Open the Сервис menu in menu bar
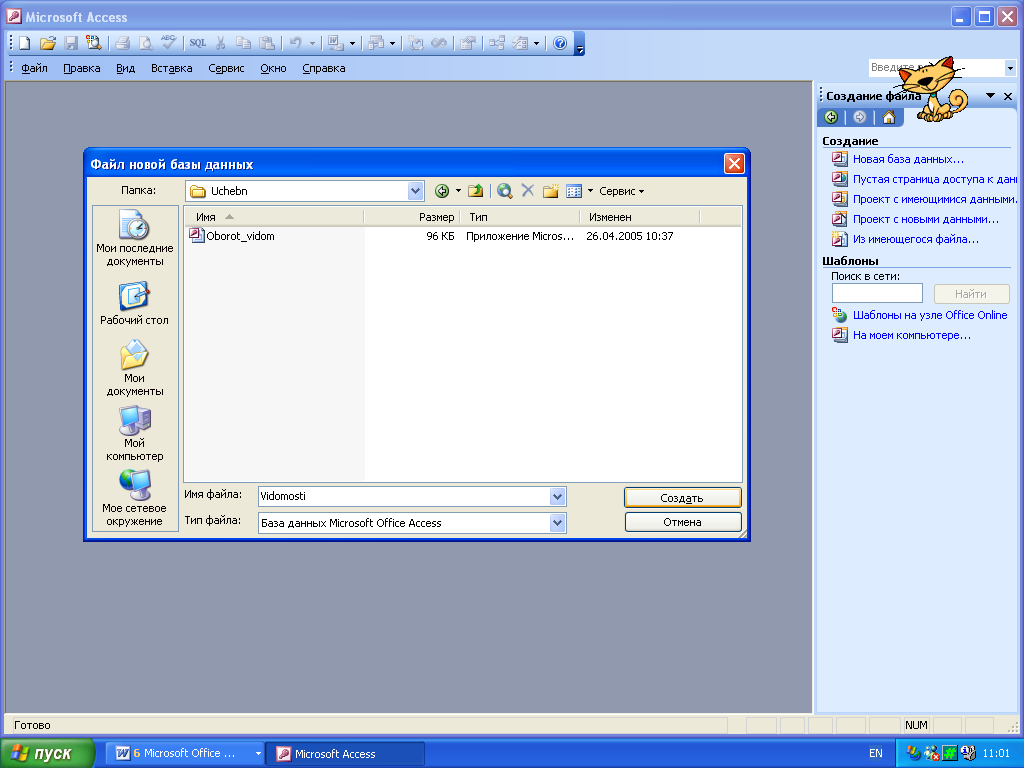 pyautogui.click(x=226, y=68)
